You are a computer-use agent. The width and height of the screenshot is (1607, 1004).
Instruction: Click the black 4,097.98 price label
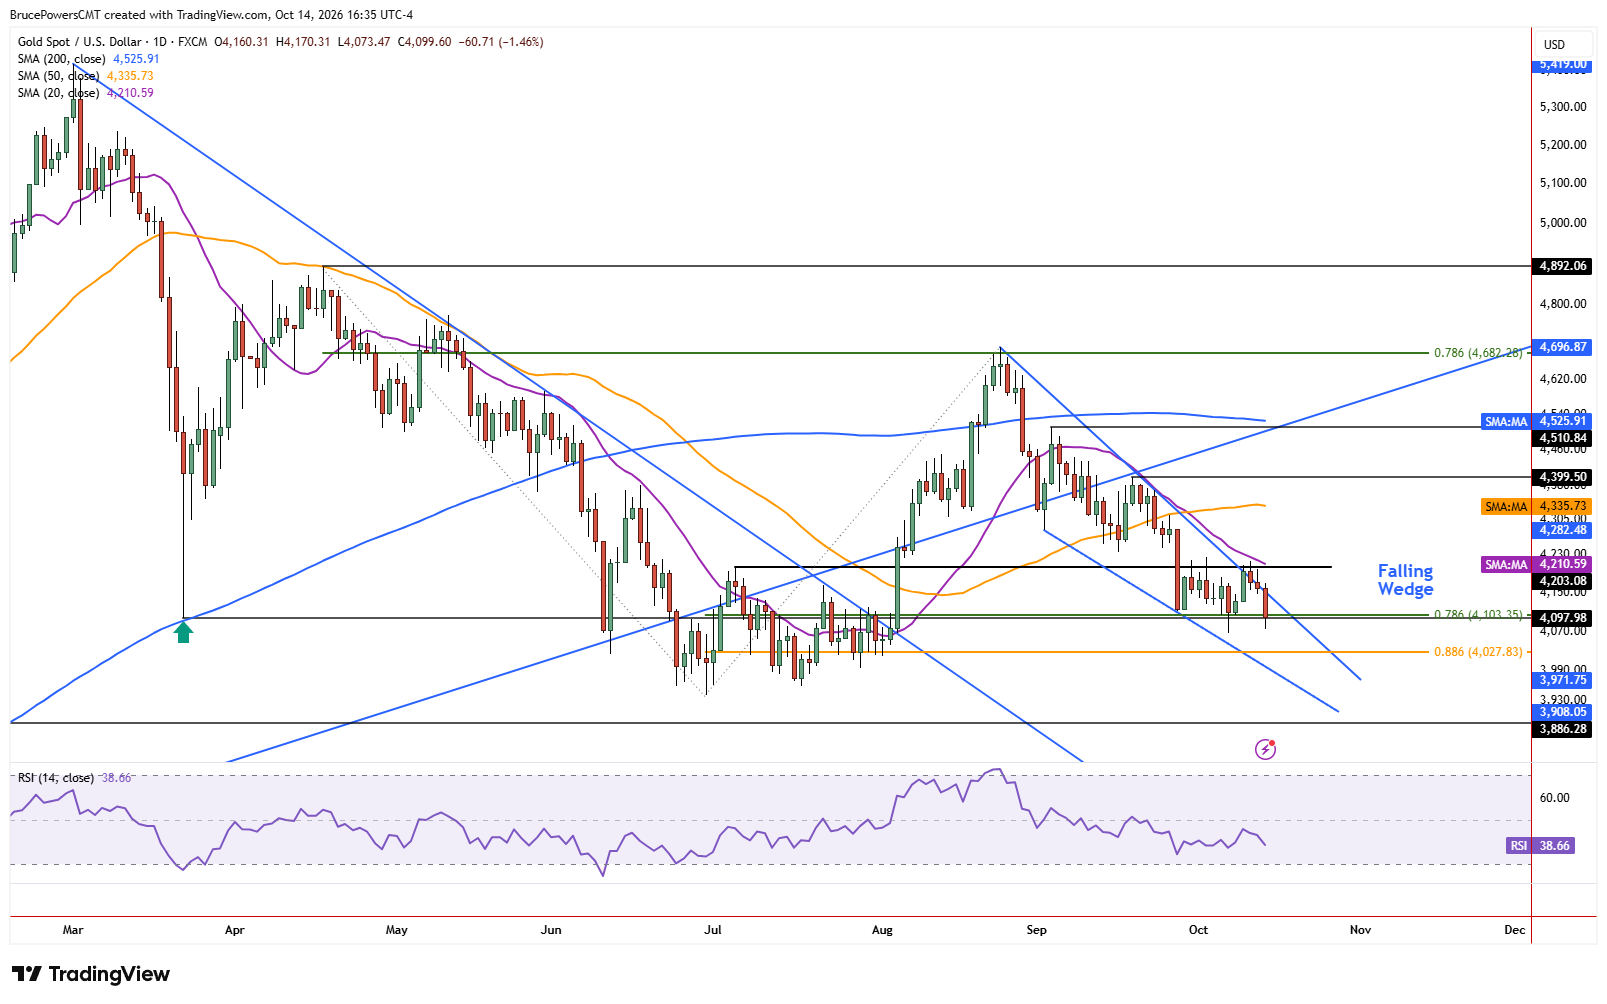[1562, 618]
